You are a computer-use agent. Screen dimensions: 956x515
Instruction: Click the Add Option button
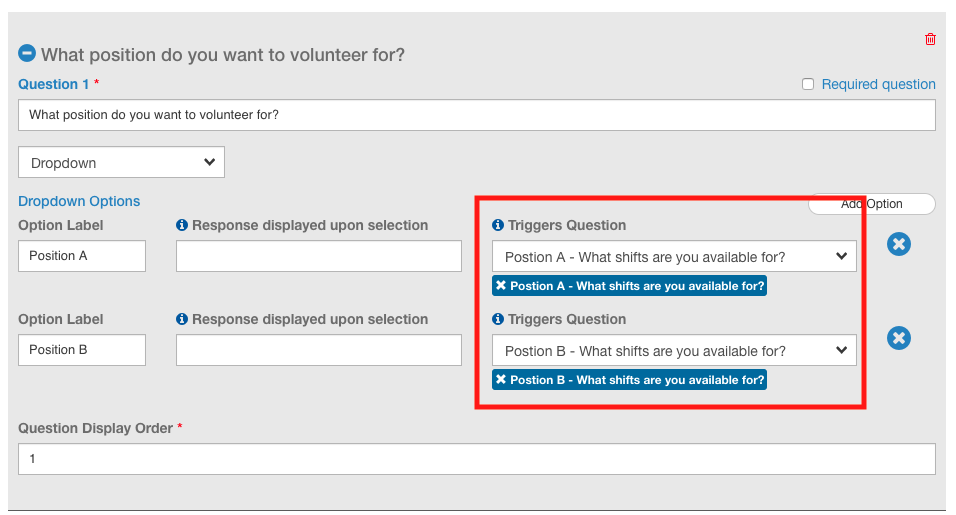pos(871,204)
